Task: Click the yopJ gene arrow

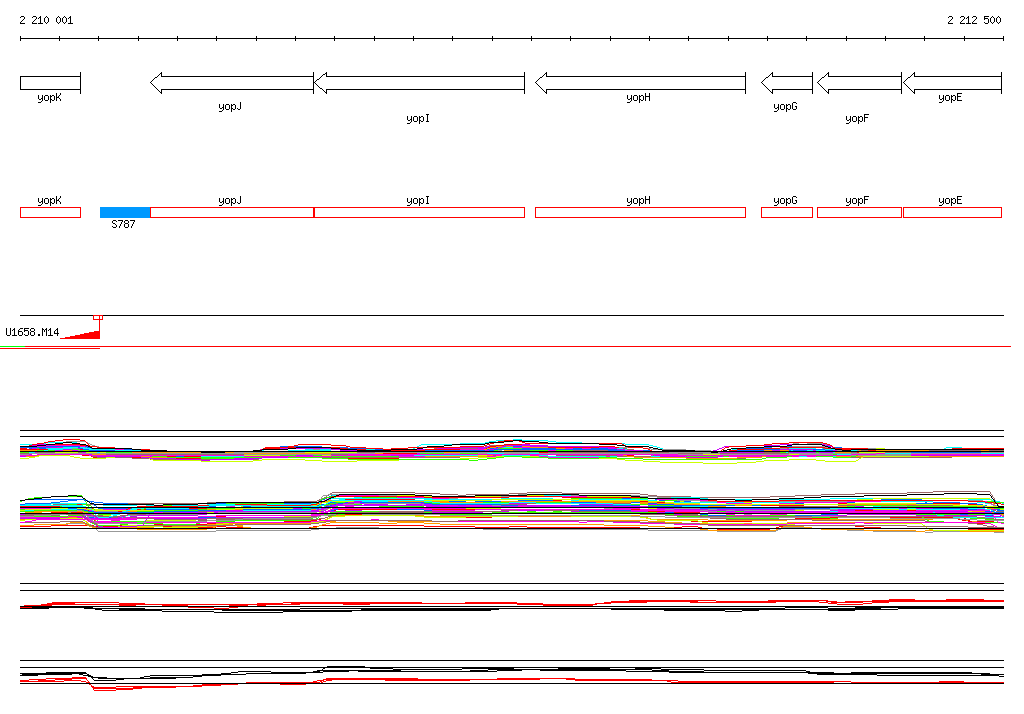Action: 232,83
